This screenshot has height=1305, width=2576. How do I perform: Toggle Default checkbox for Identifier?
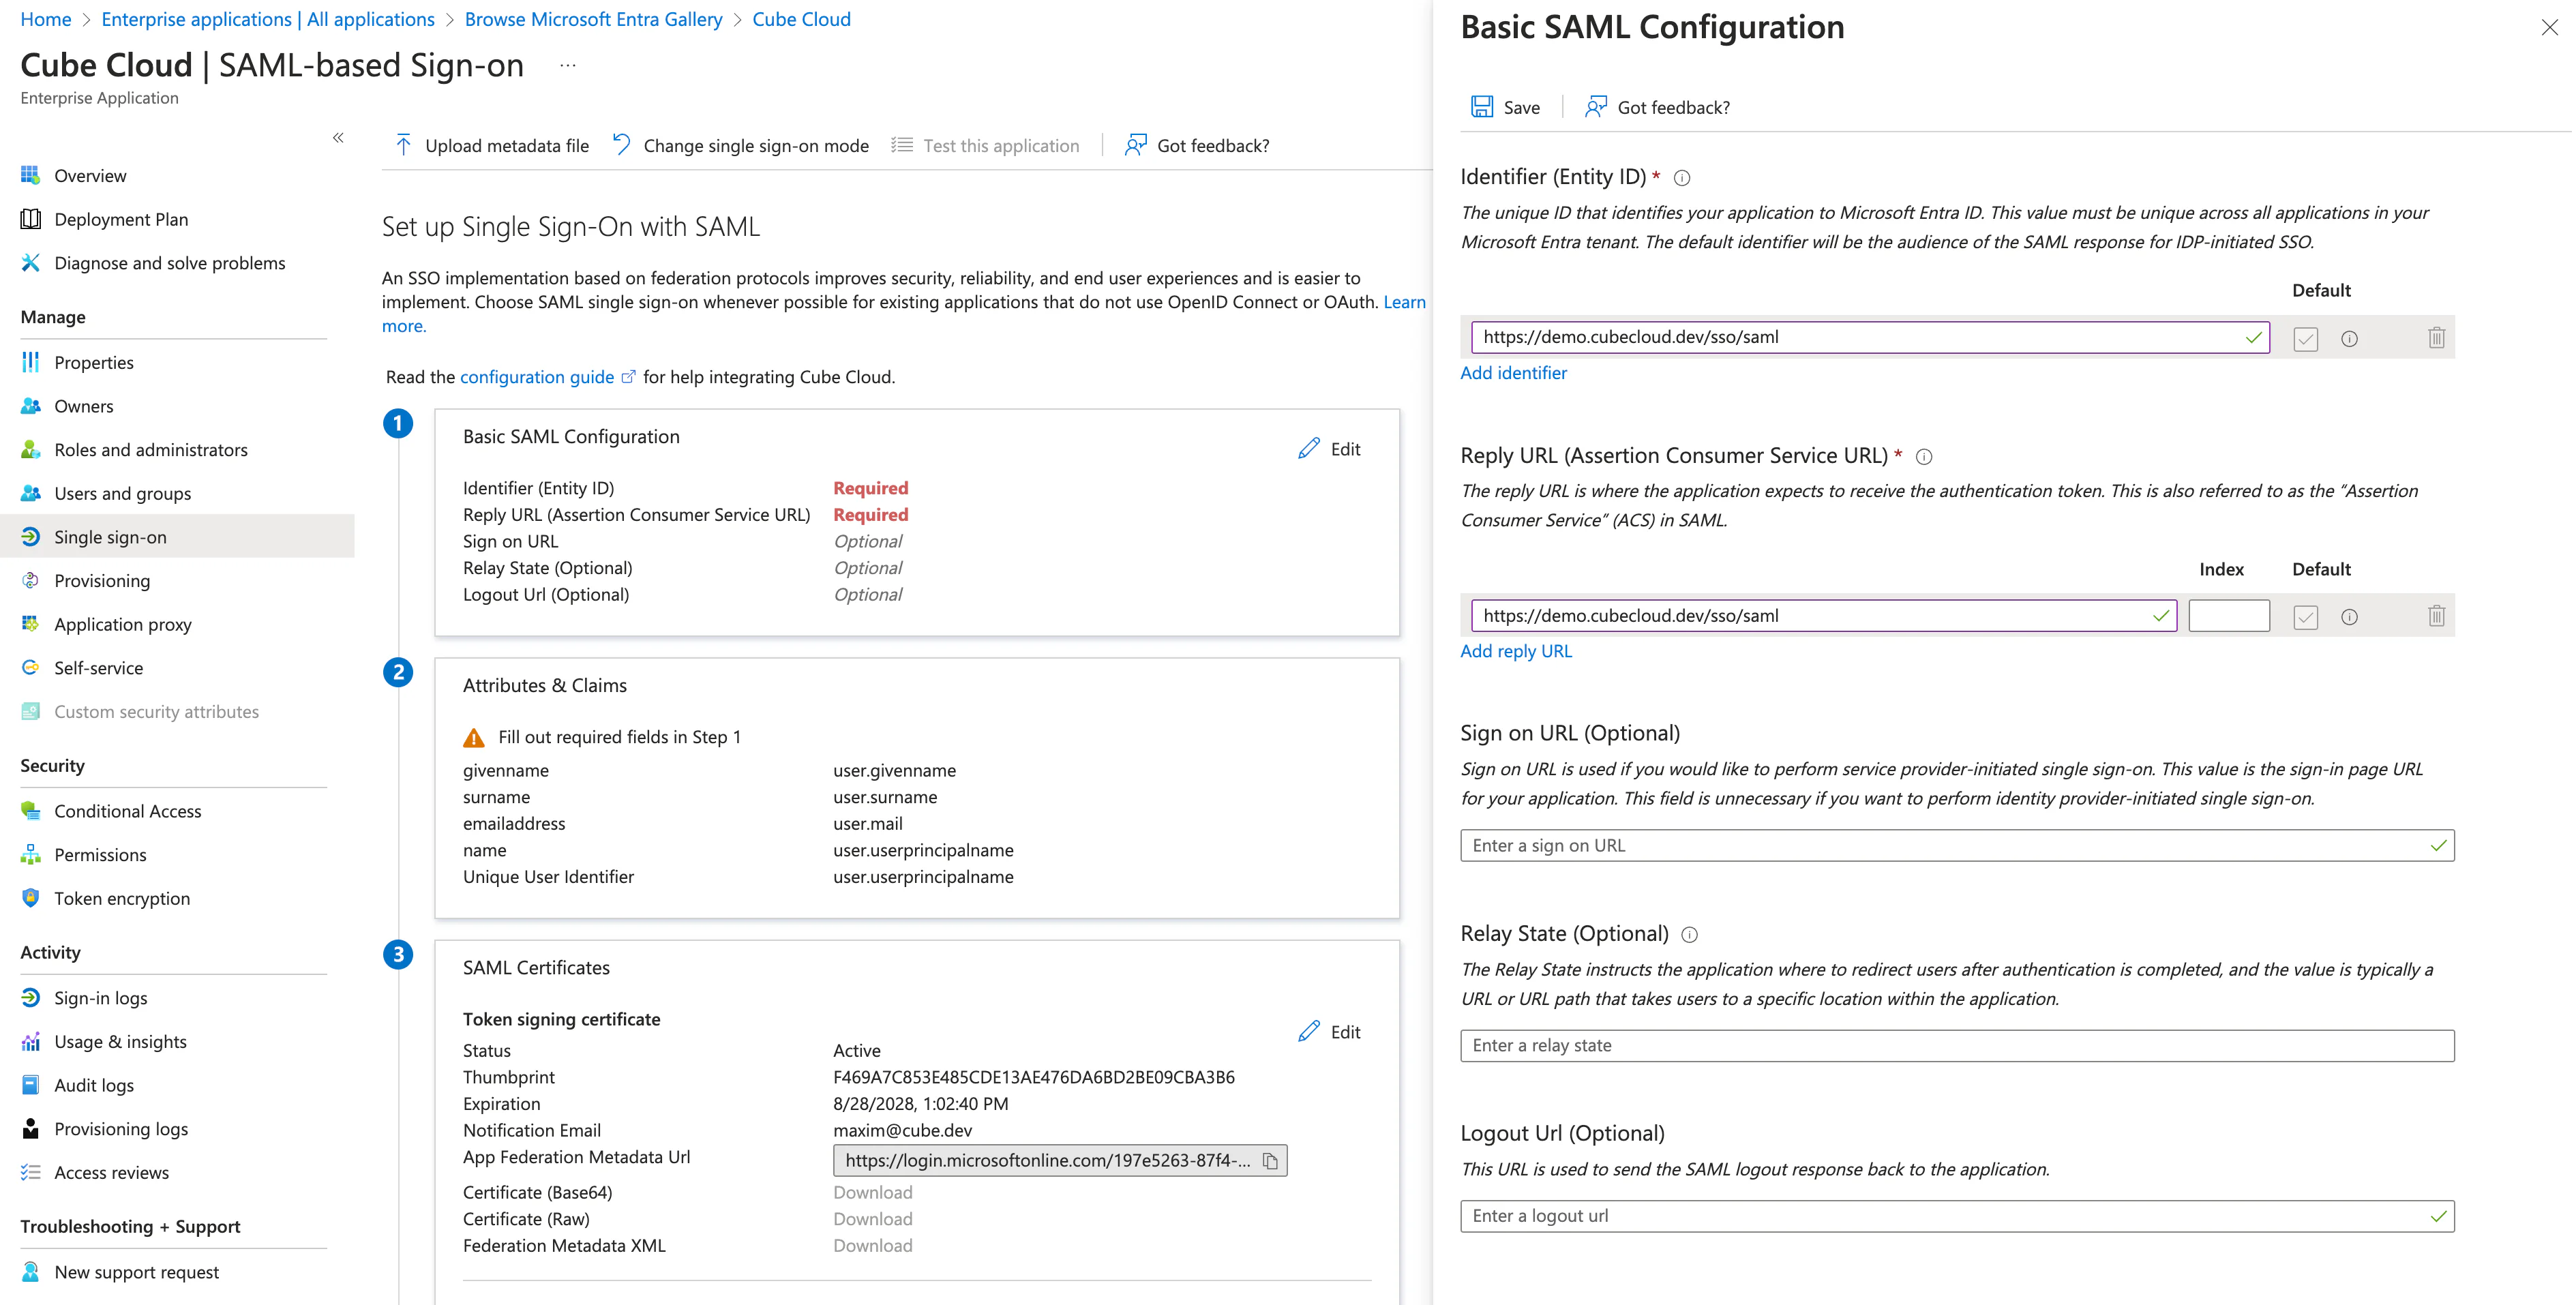coord(2305,338)
